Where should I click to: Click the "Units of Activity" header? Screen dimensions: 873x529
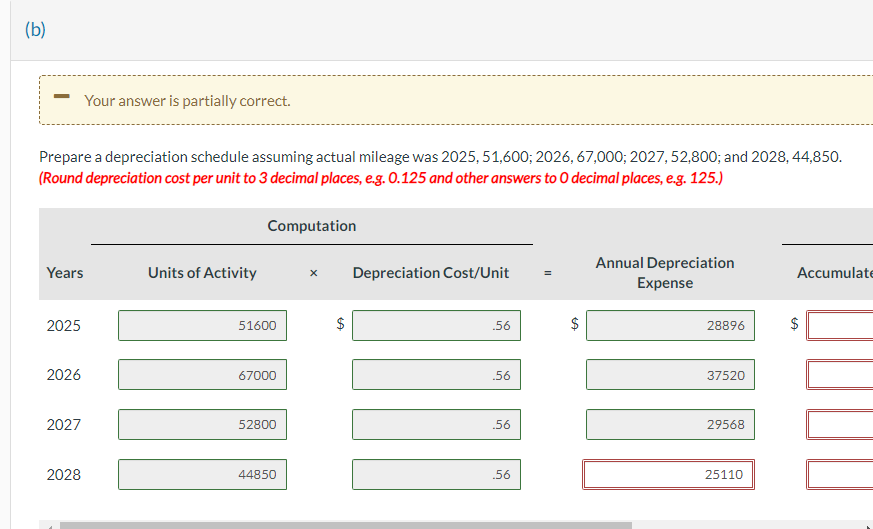pos(202,273)
